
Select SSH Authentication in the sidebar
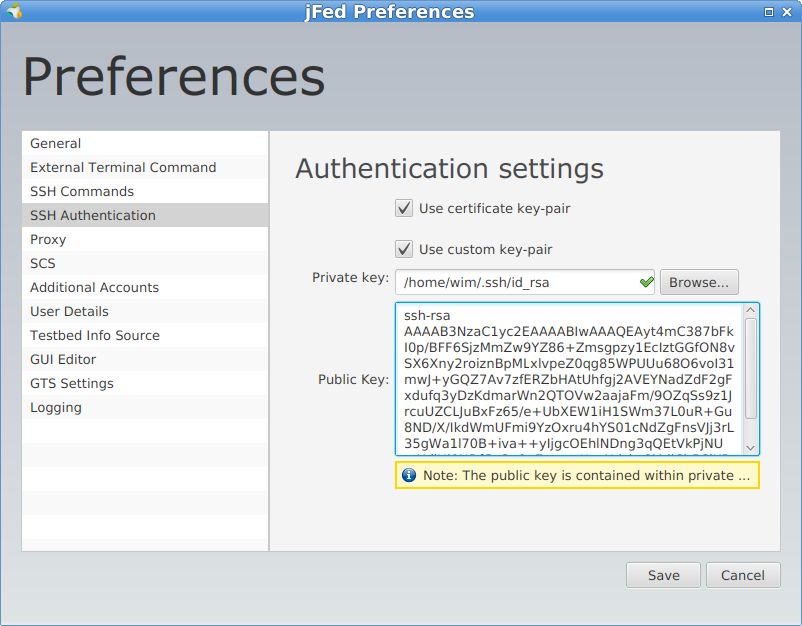click(x=145, y=215)
